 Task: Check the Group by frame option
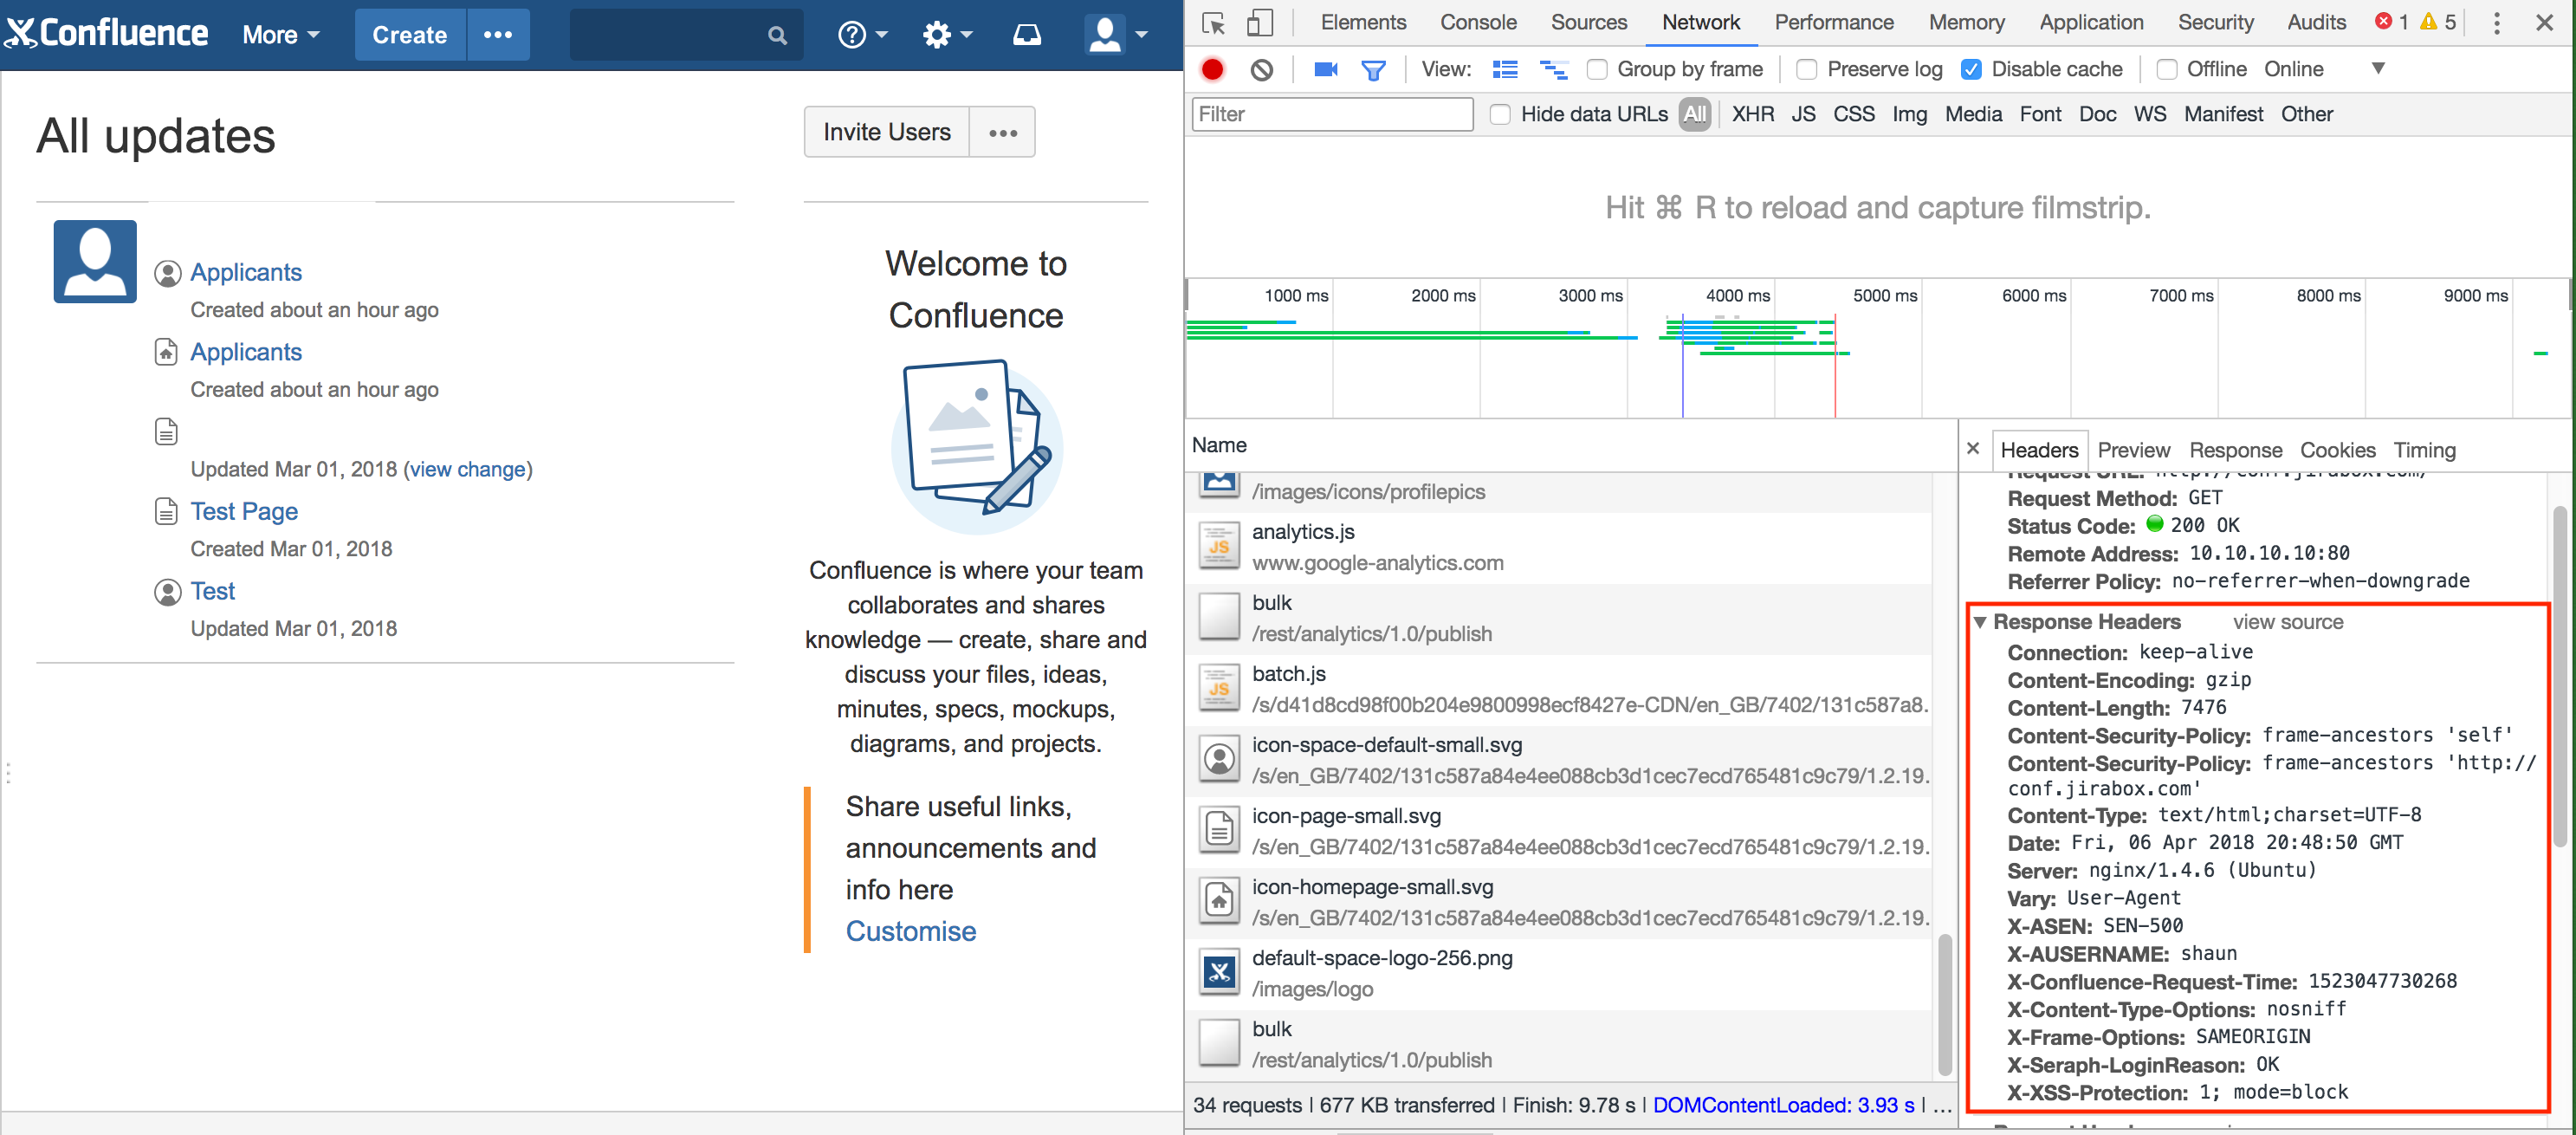coord(1597,69)
